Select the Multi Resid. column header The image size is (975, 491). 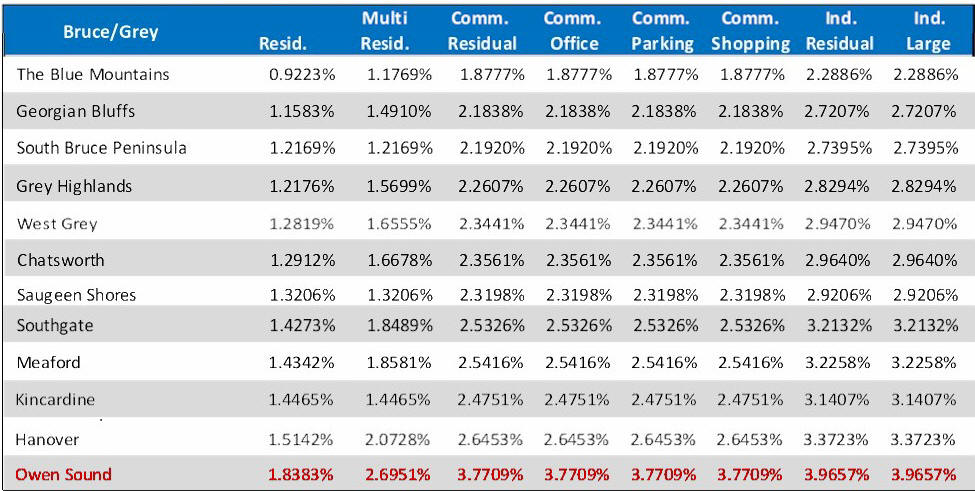coord(384,31)
